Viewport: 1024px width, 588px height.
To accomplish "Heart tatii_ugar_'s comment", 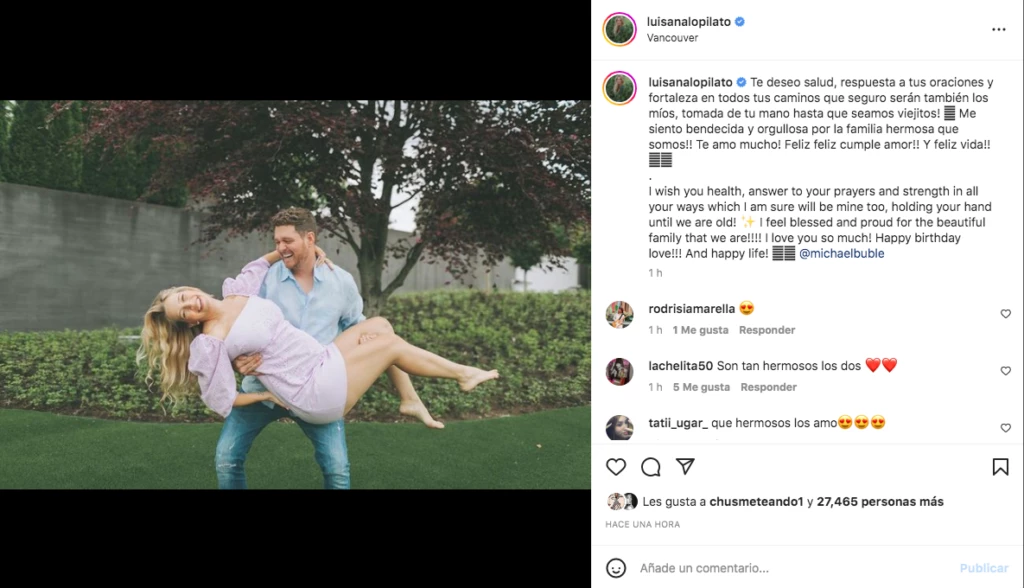I will (x=1006, y=427).
